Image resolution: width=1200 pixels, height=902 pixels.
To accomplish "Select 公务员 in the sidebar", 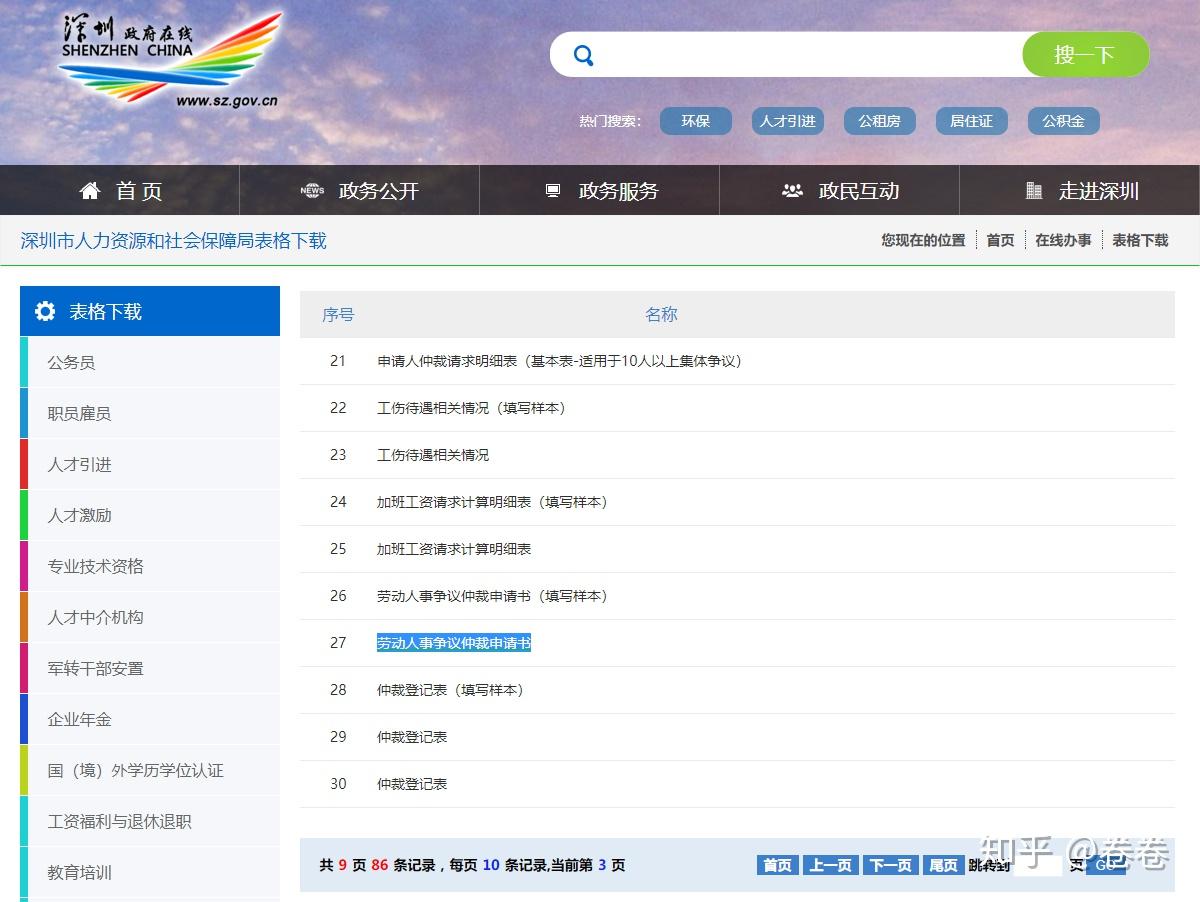I will click(x=150, y=362).
